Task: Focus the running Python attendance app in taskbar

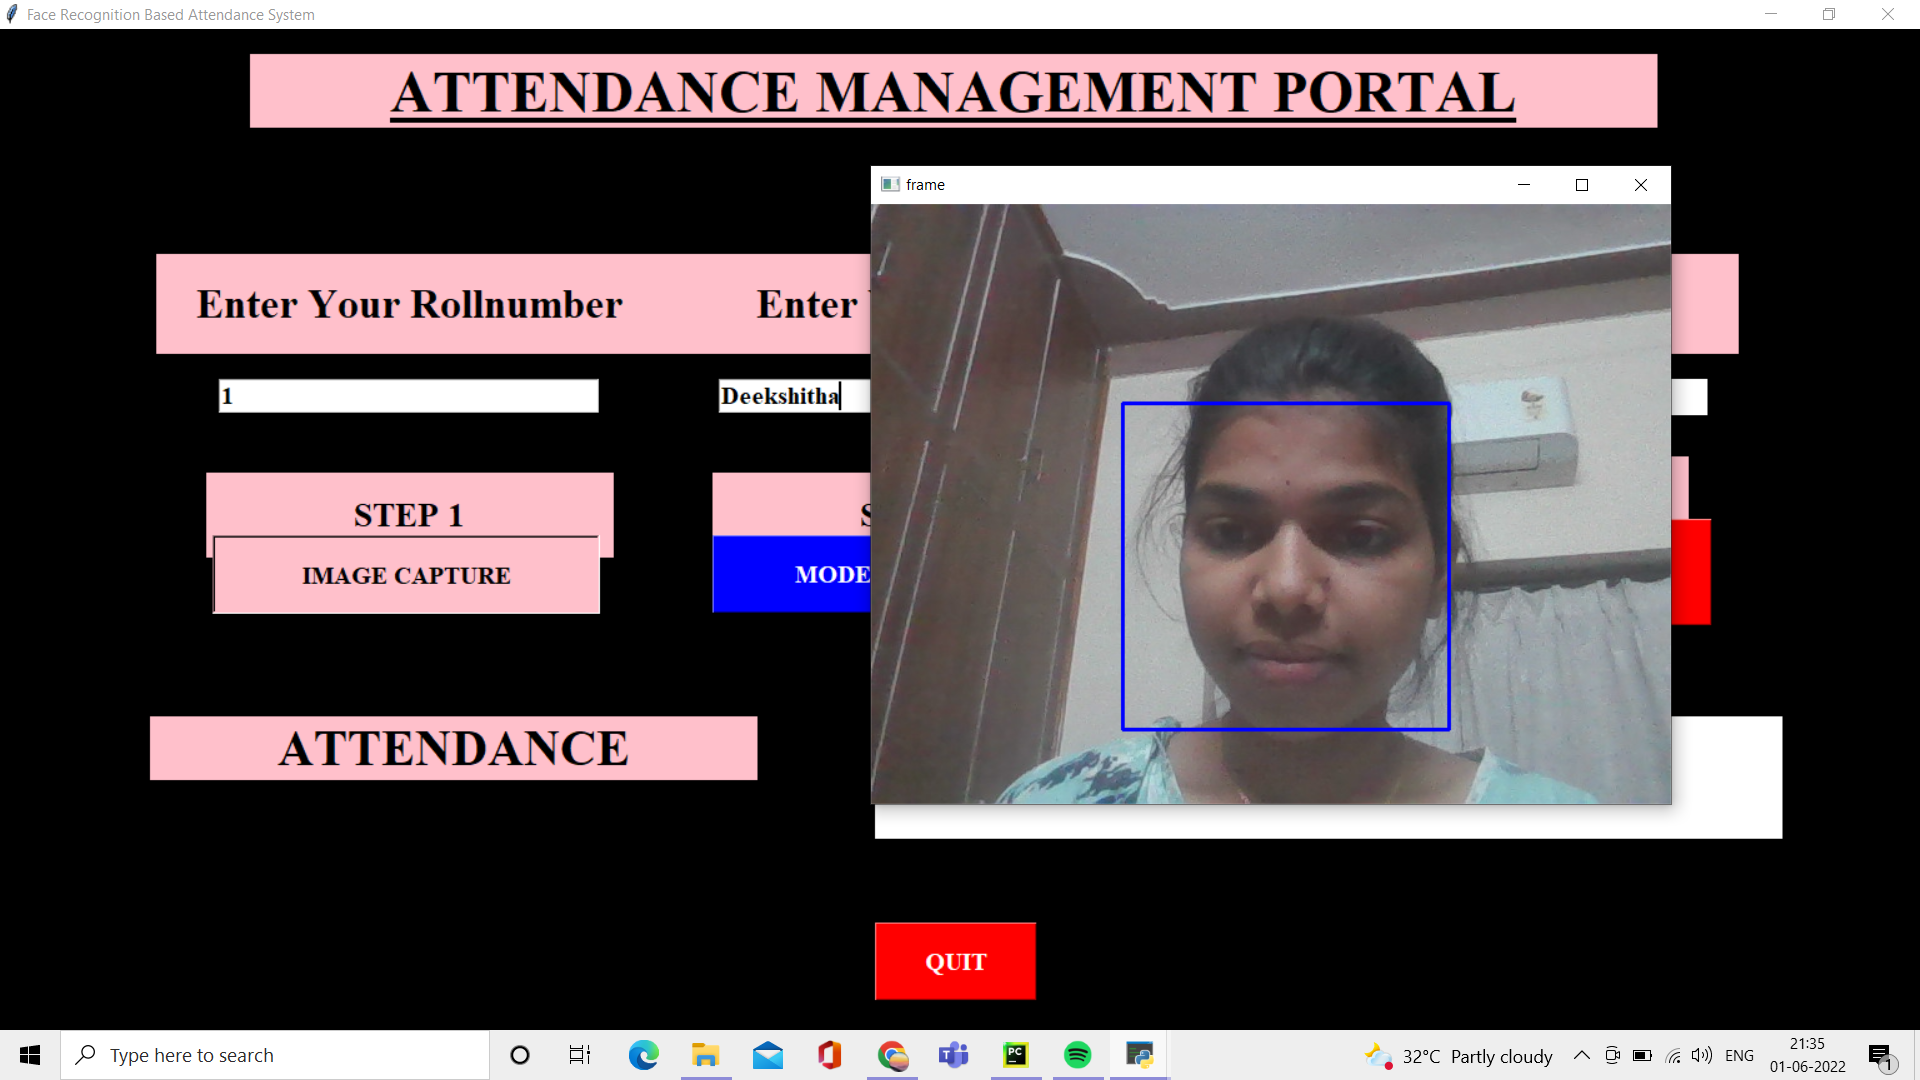Action: pos(1139,1055)
